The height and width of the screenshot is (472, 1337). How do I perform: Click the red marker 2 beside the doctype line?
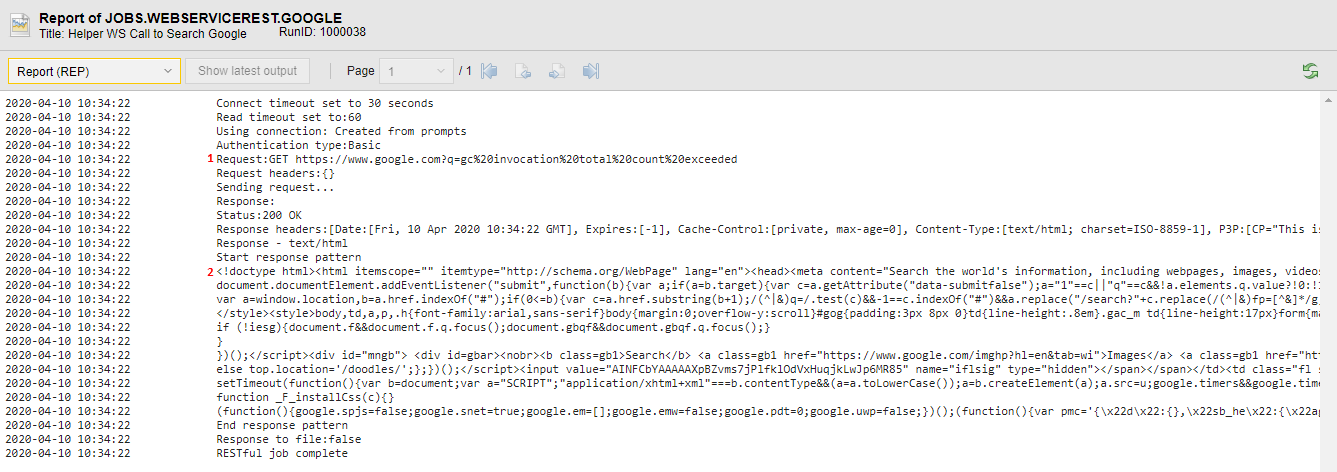(x=210, y=271)
